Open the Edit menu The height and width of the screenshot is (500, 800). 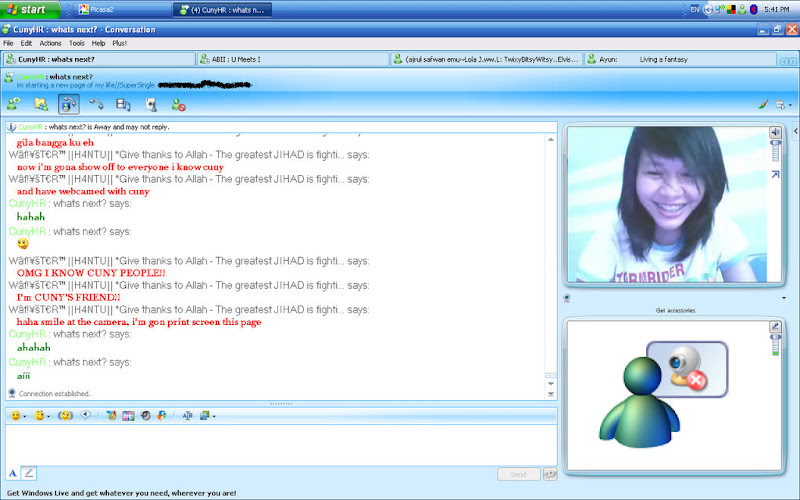(26, 43)
